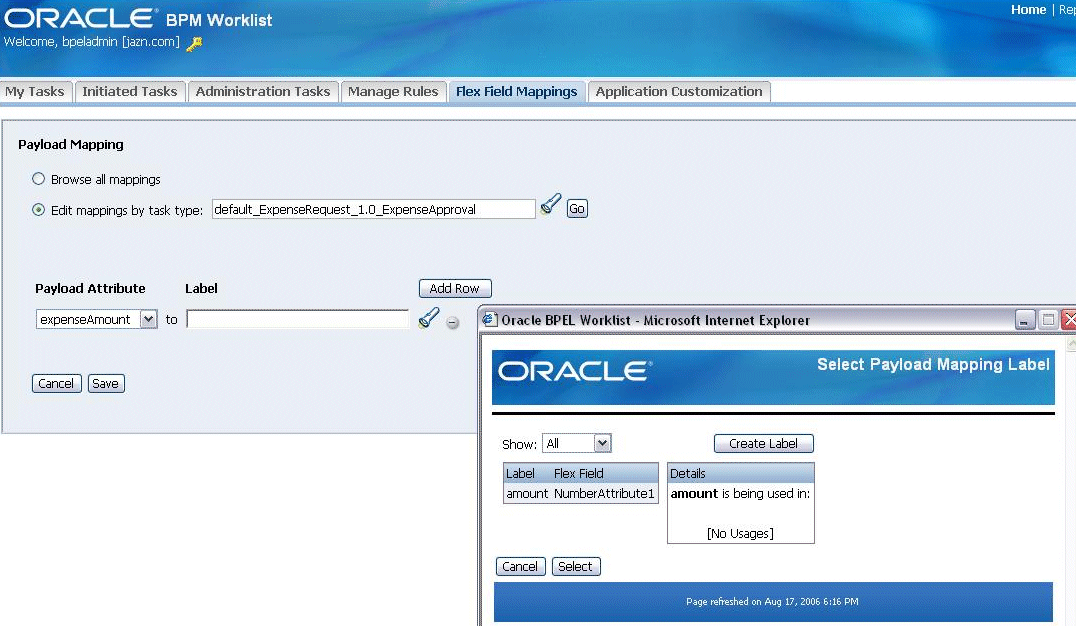This screenshot has height=626, width=1076.
Task: Click the Add Row button
Action: [x=455, y=288]
